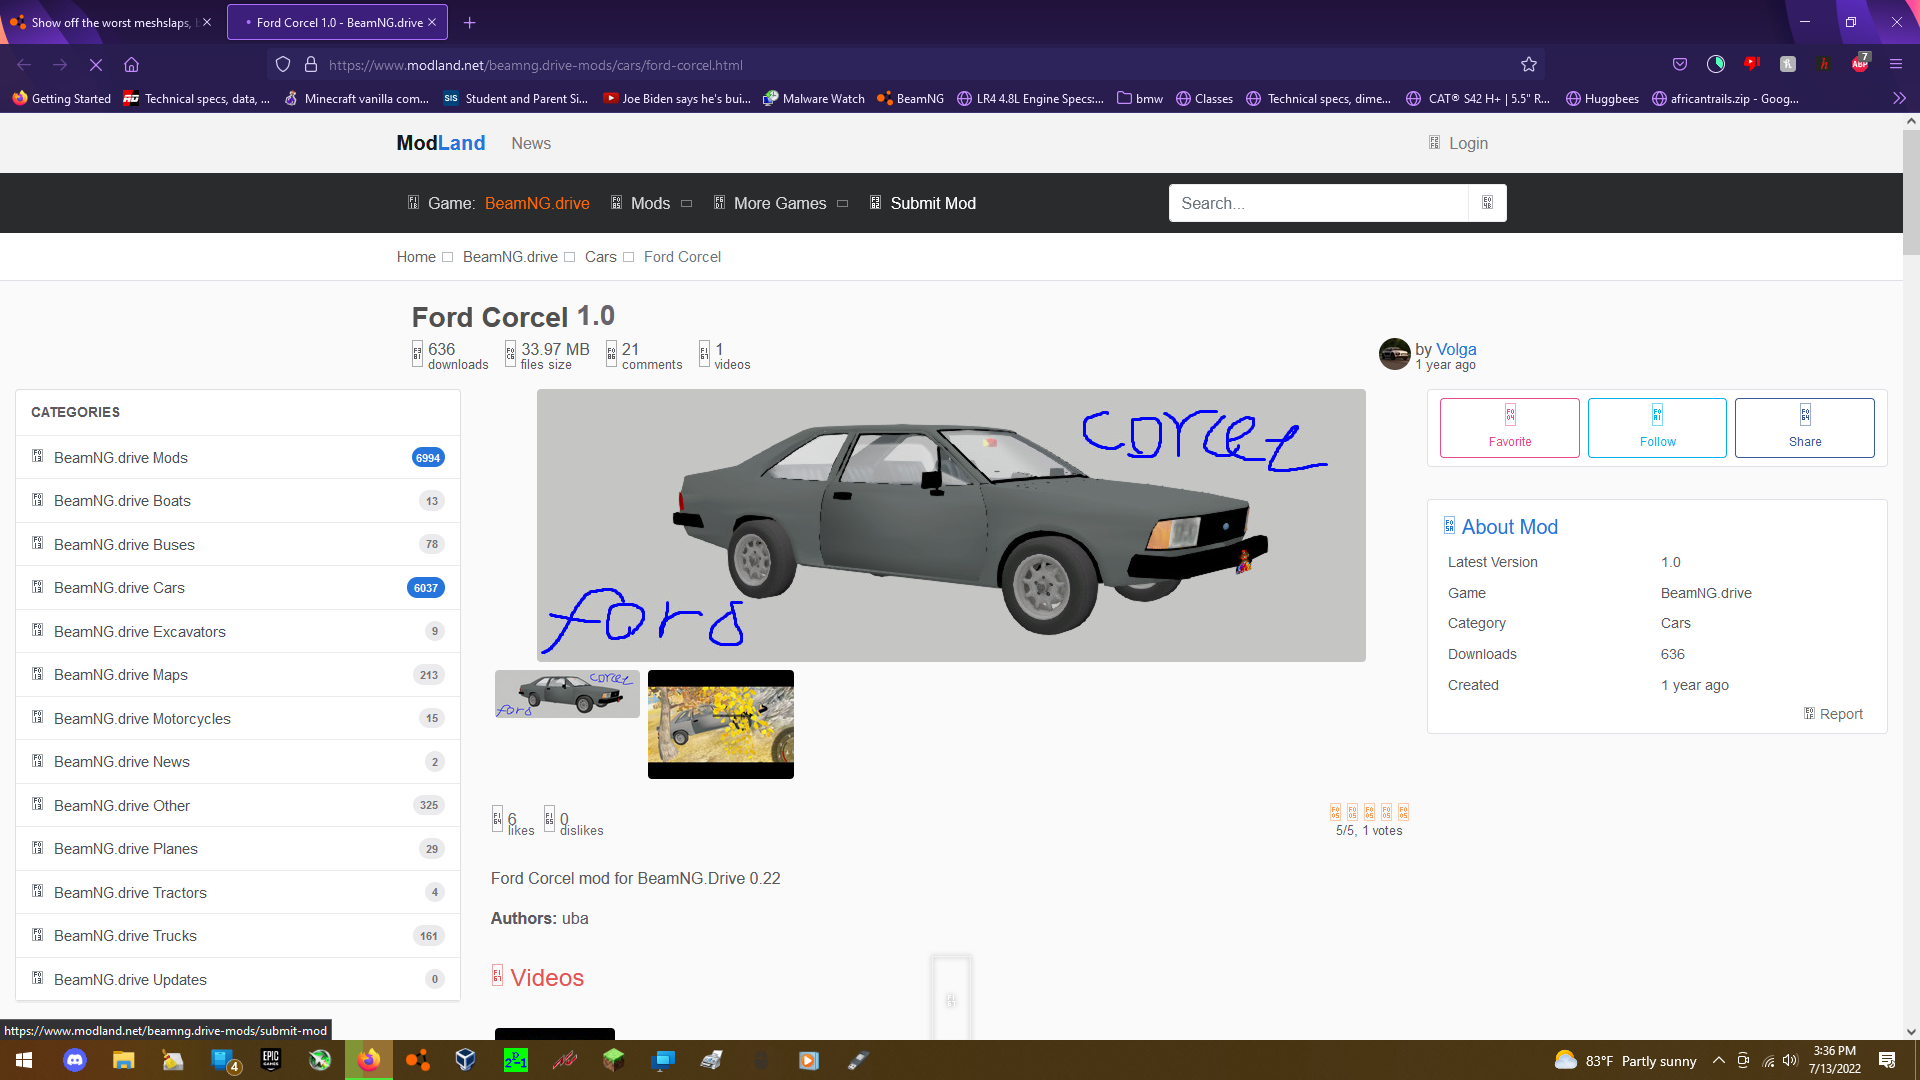
Task: Open the first Corcel thumbnail
Action: pos(567,694)
